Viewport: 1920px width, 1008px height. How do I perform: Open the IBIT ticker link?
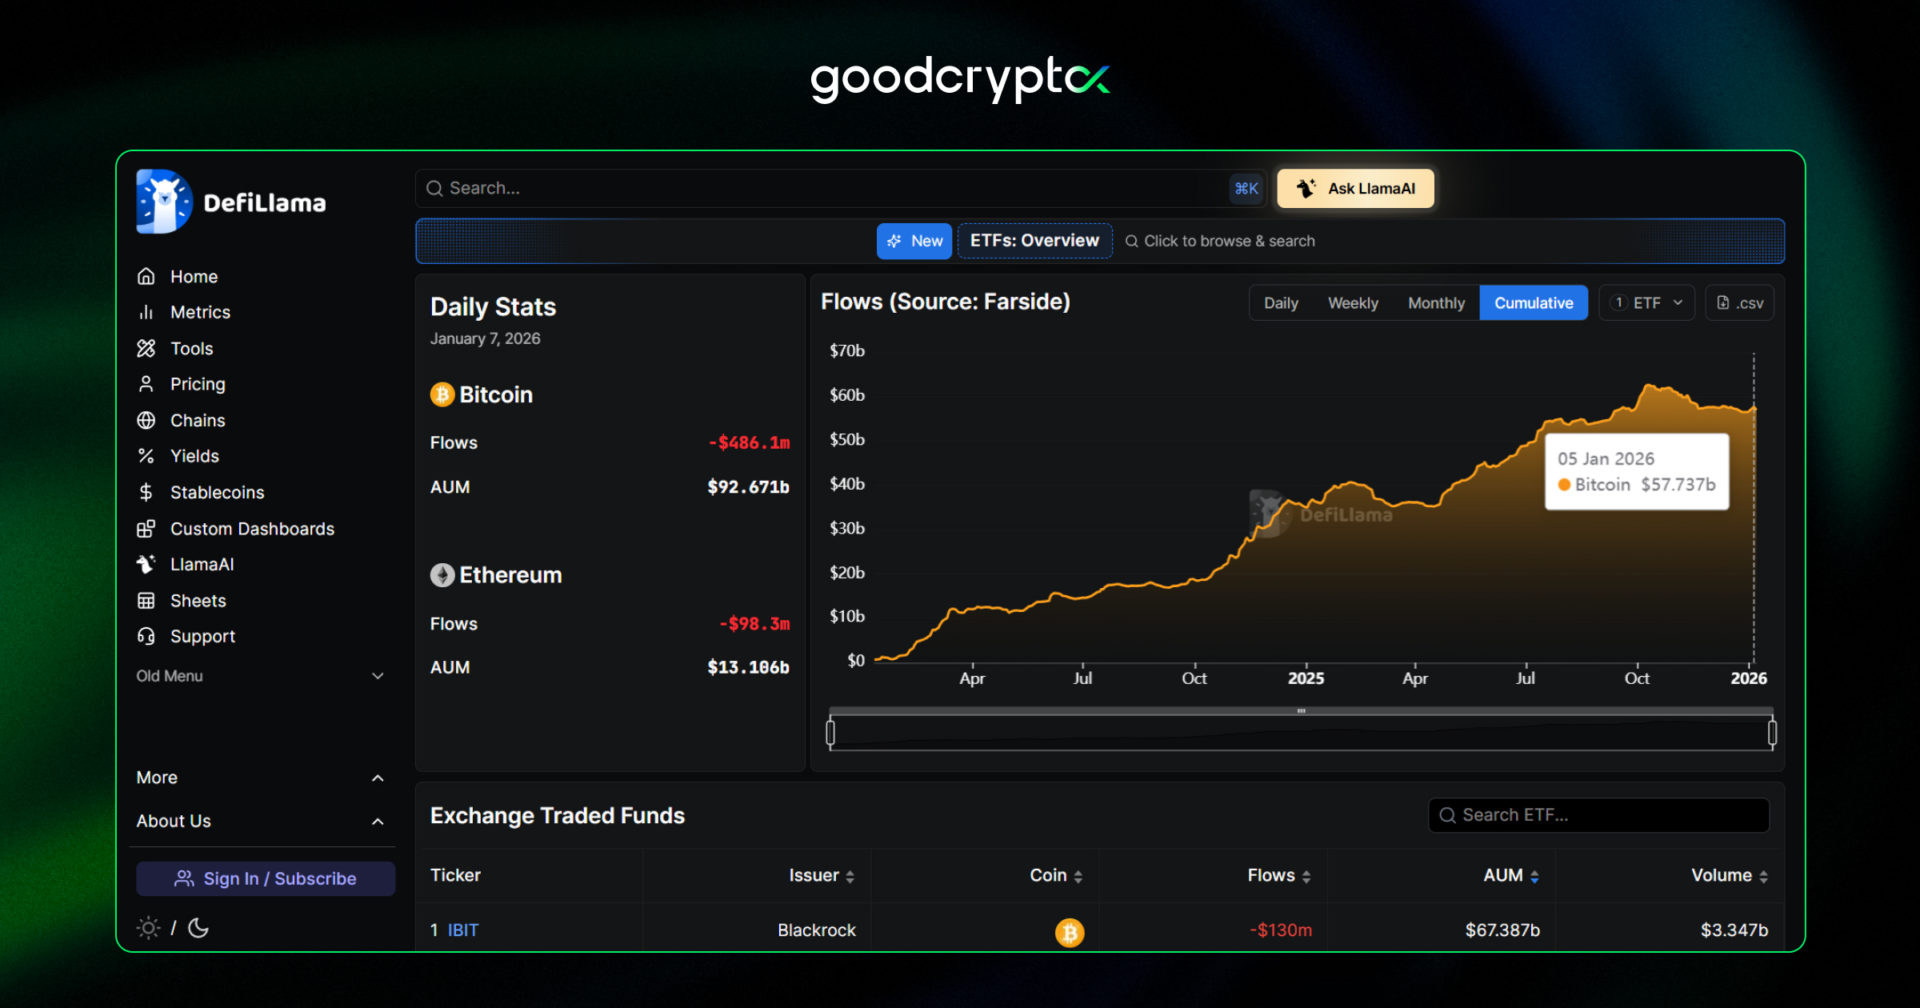[x=463, y=930]
